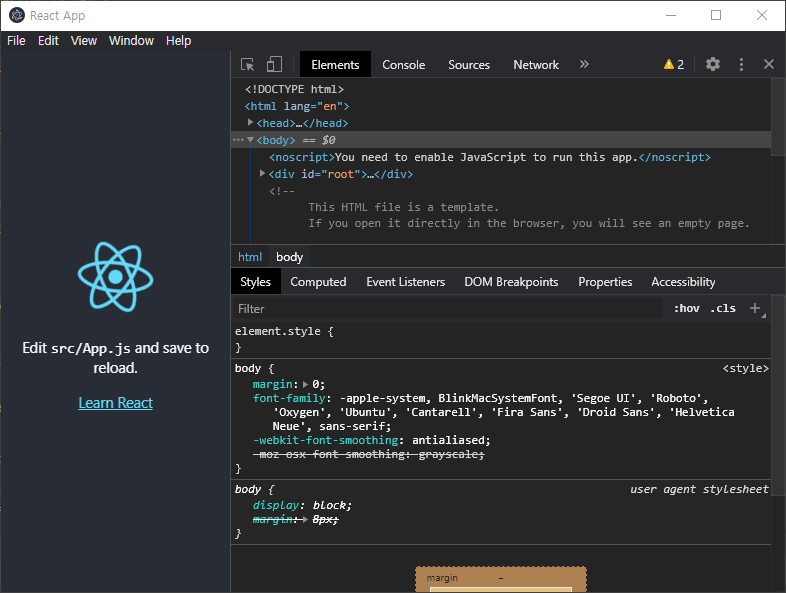This screenshot has width=786, height=593.
Task: Open the Event Listeners tab
Action: pyautogui.click(x=406, y=282)
